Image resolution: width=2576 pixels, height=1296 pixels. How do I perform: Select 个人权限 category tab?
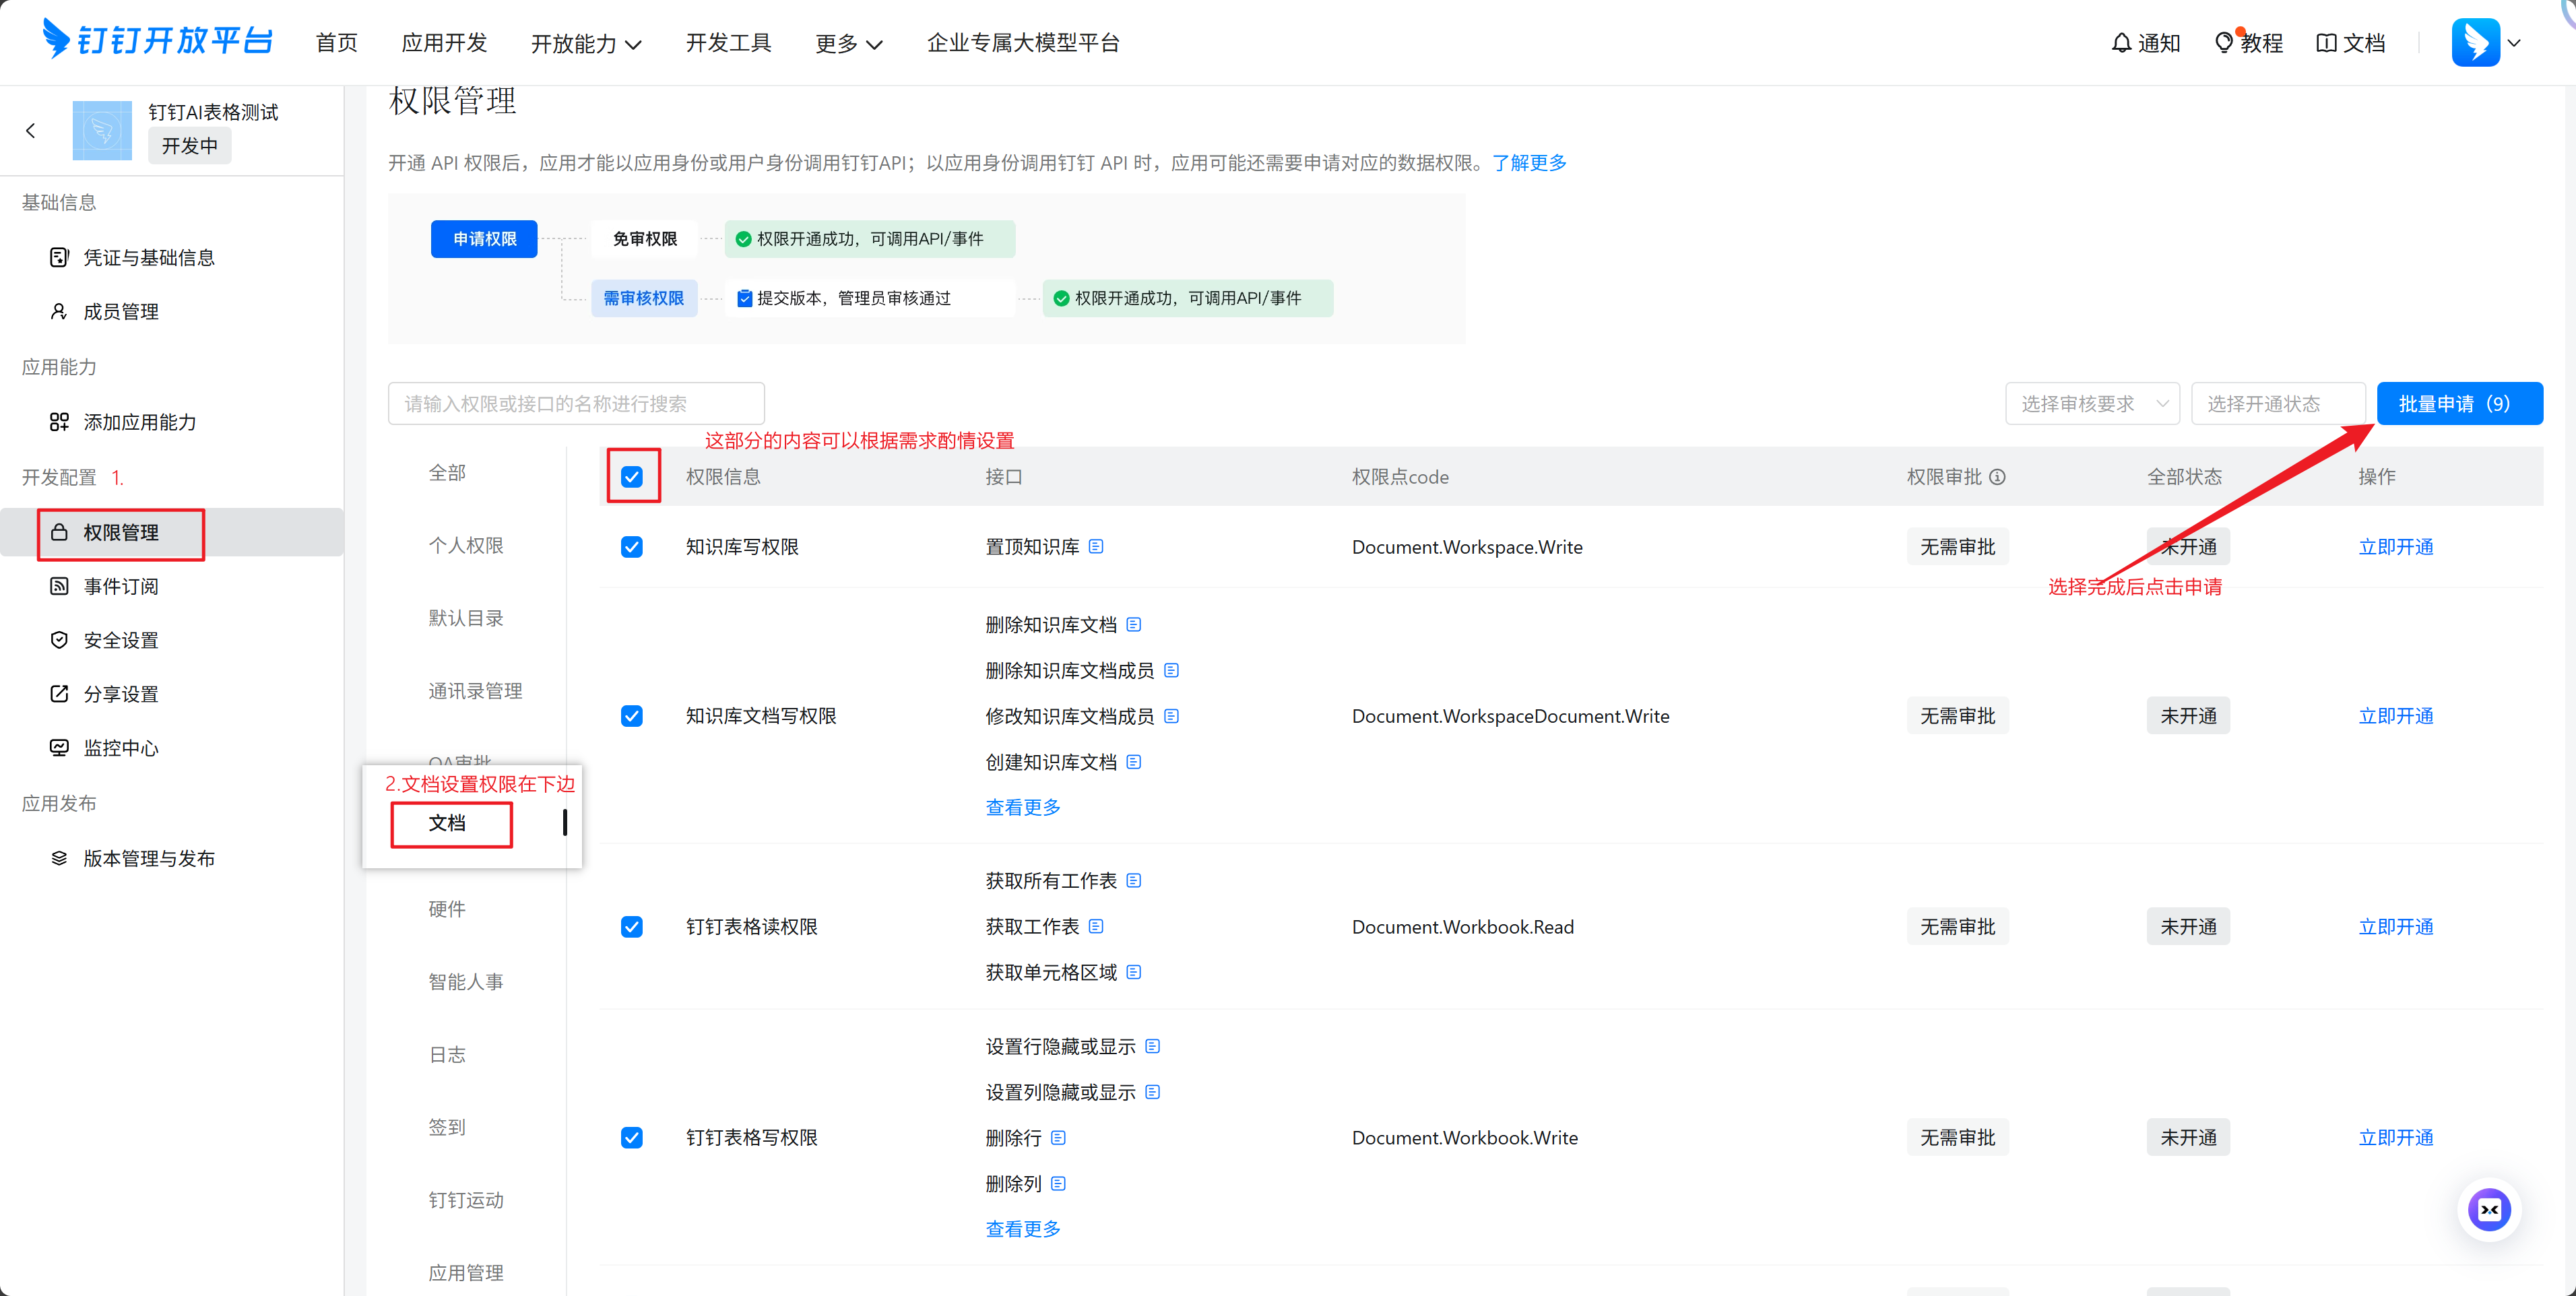pyautogui.click(x=466, y=545)
